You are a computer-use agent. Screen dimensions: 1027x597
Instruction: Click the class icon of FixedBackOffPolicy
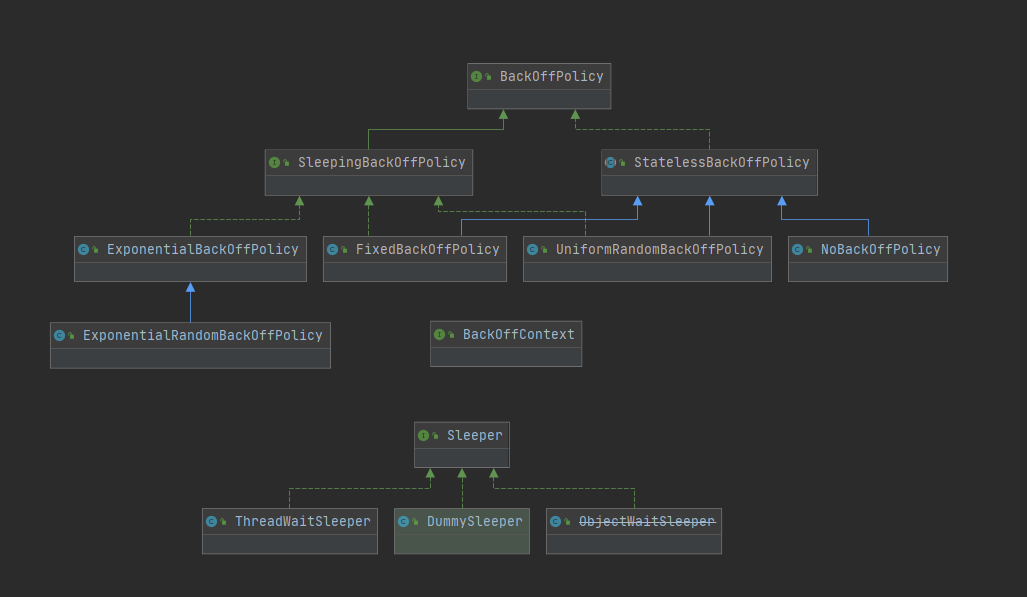(x=333, y=250)
